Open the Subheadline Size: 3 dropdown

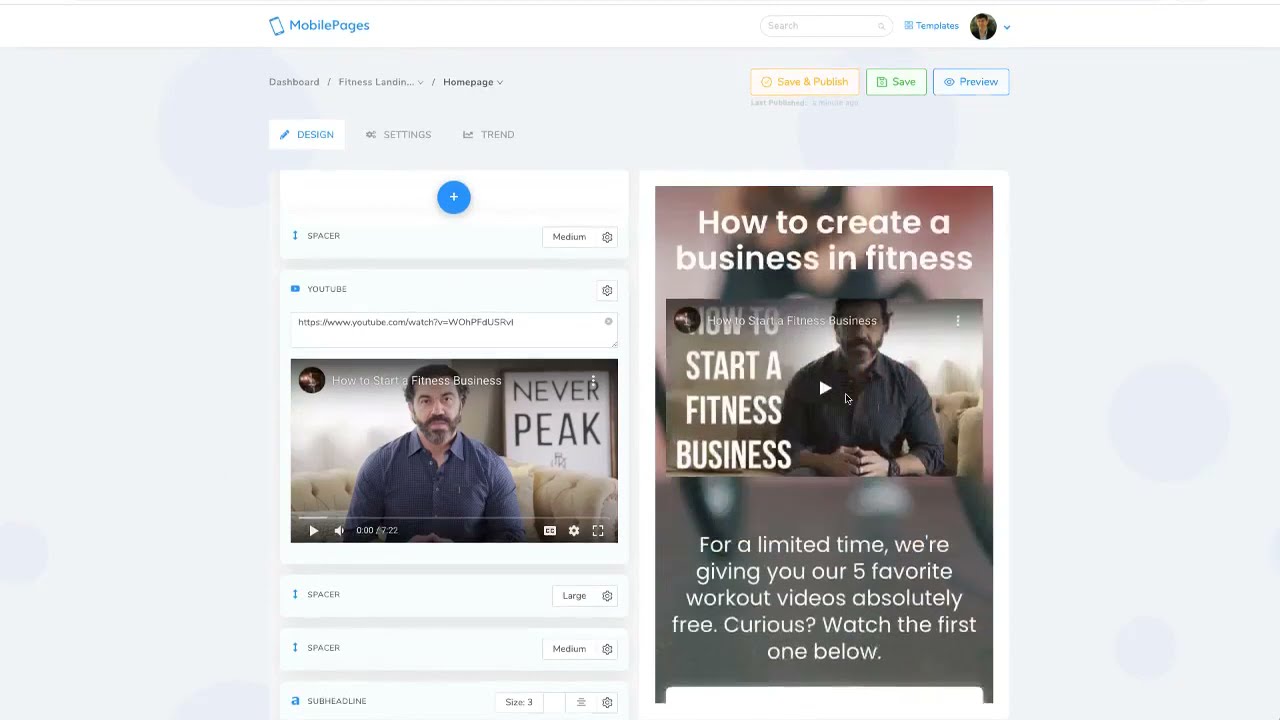519,702
